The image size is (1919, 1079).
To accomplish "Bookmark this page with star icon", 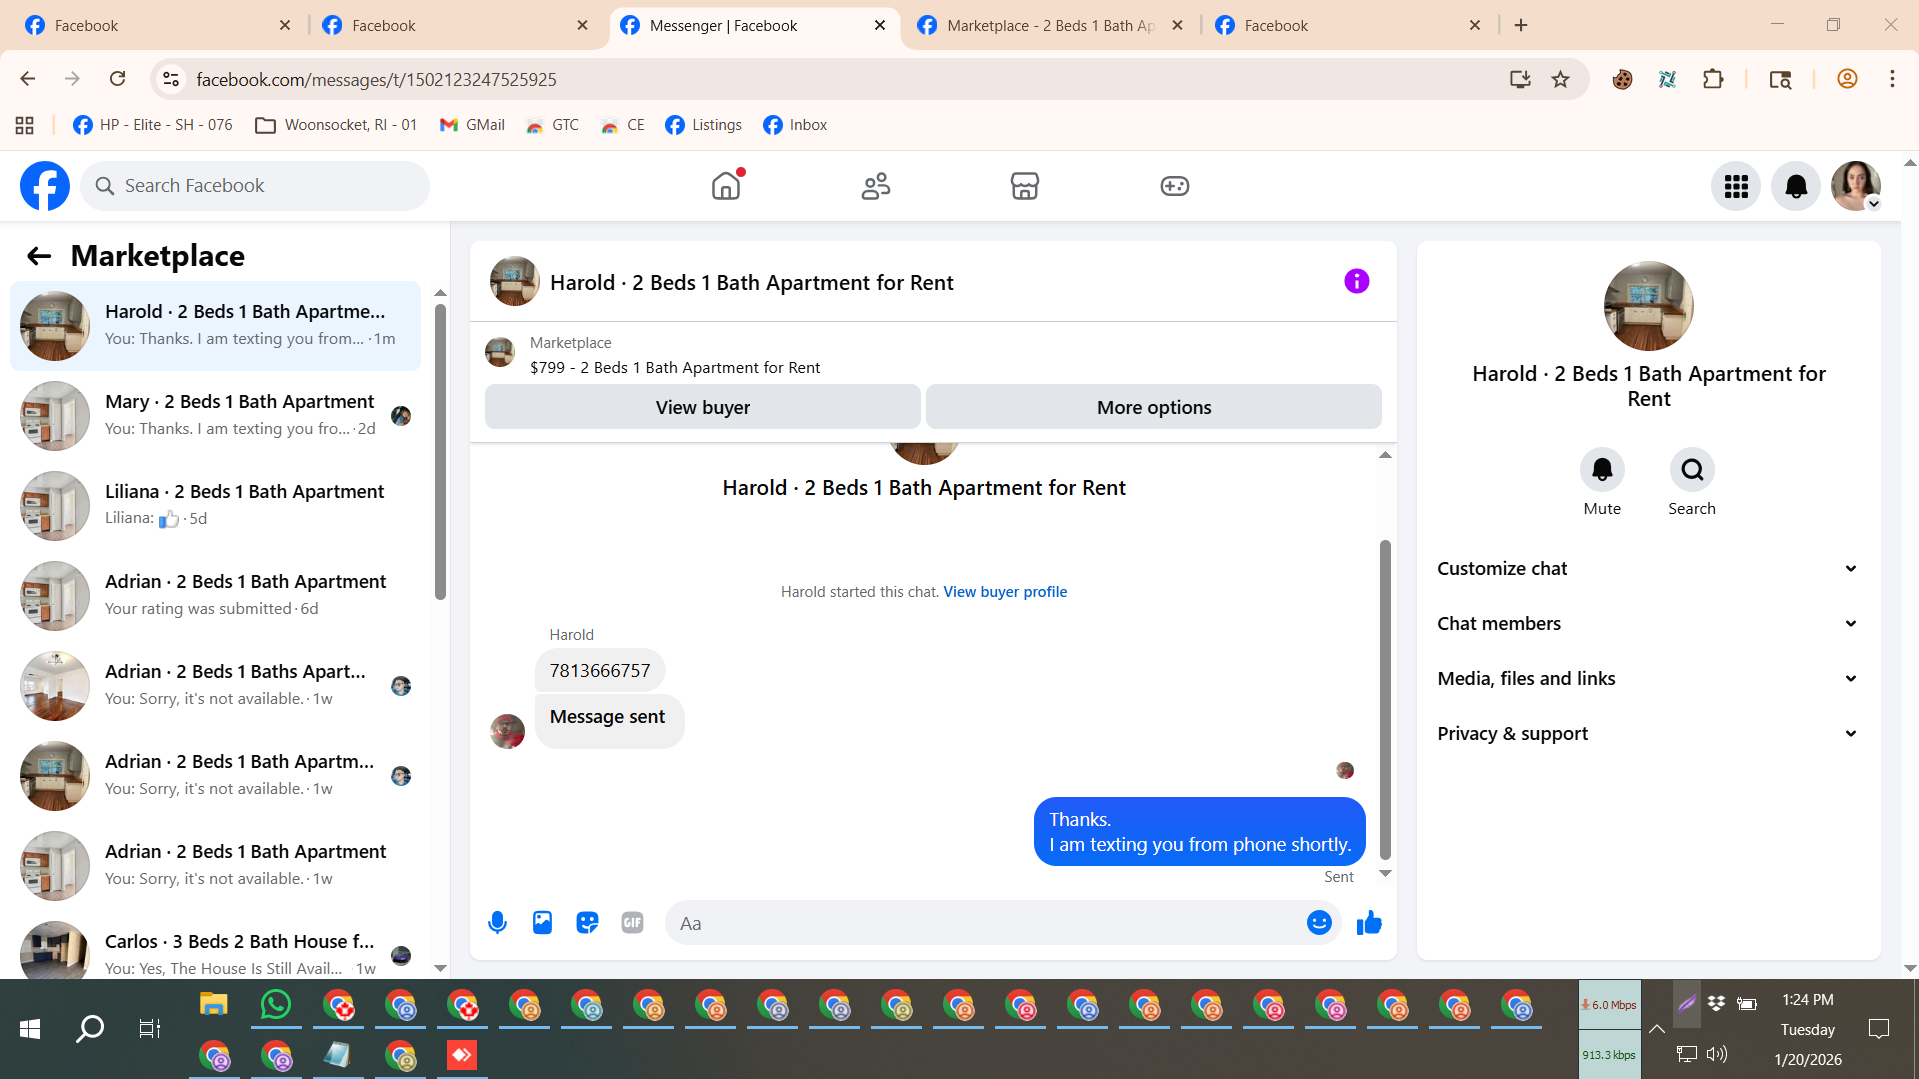I will [1560, 79].
